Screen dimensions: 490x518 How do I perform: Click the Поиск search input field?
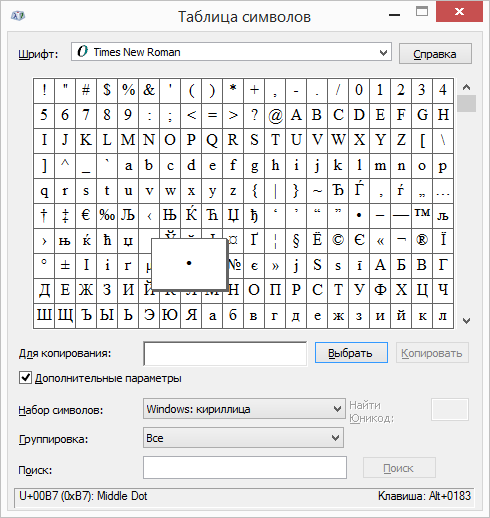pyautogui.click(x=245, y=468)
